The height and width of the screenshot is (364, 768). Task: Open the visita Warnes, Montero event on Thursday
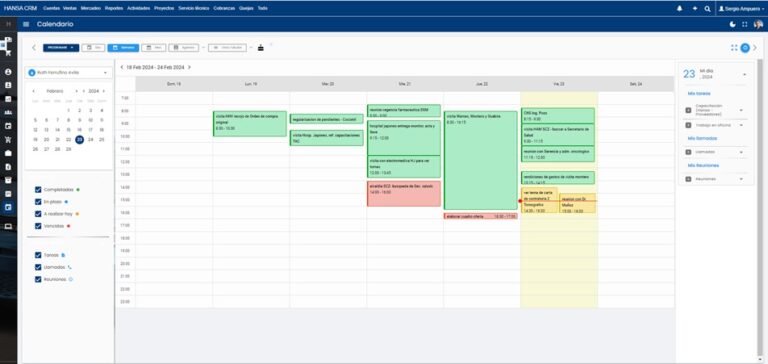pos(480,160)
